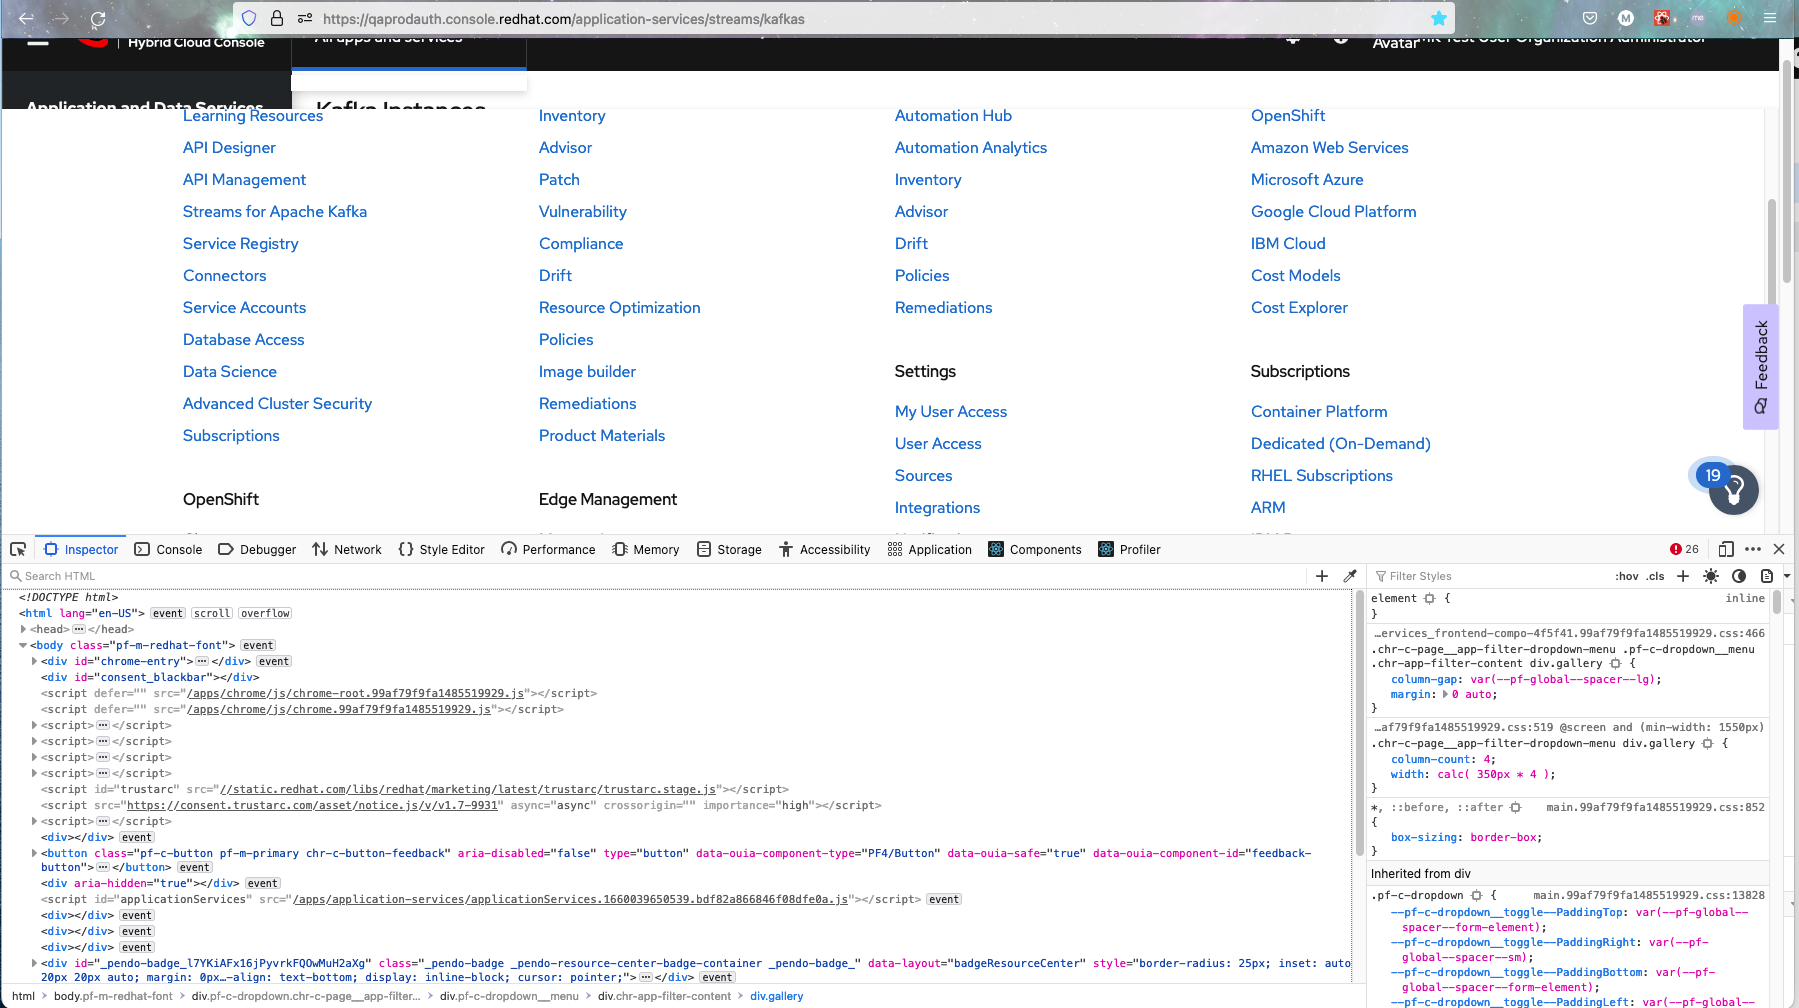This screenshot has width=1799, height=1008.
Task: Open the Console tab in DevTools
Action: [169, 549]
